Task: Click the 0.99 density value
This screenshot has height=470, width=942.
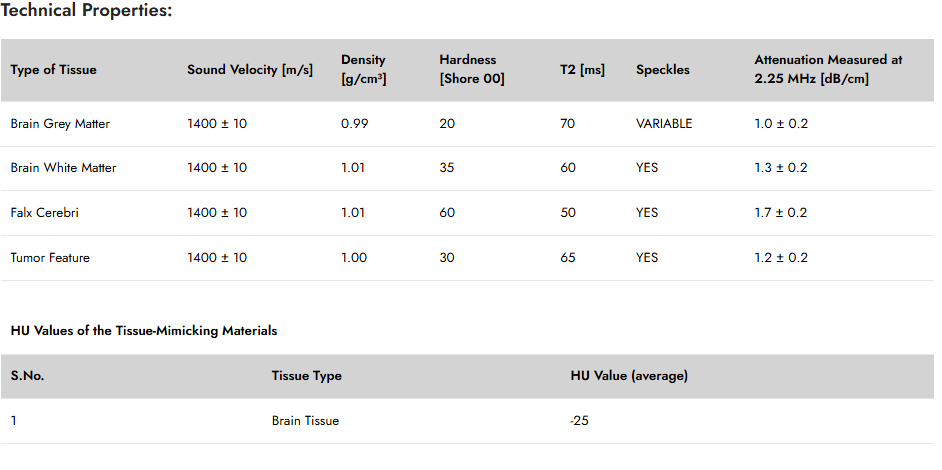Action: (x=354, y=124)
